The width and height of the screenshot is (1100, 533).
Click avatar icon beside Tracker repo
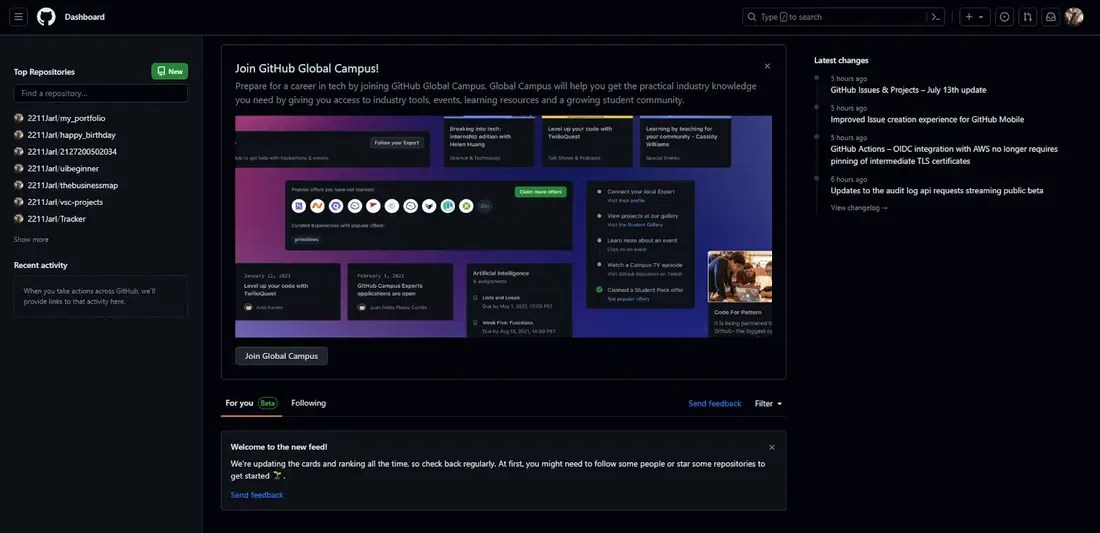(19, 219)
